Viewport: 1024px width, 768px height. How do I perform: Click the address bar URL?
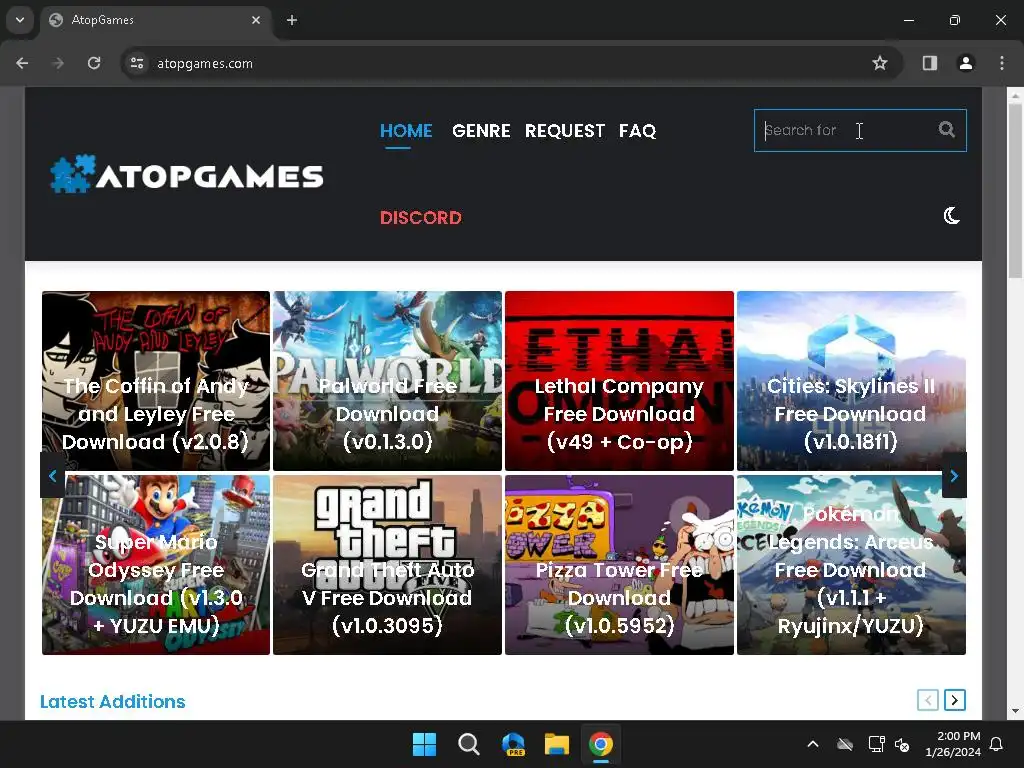click(204, 63)
